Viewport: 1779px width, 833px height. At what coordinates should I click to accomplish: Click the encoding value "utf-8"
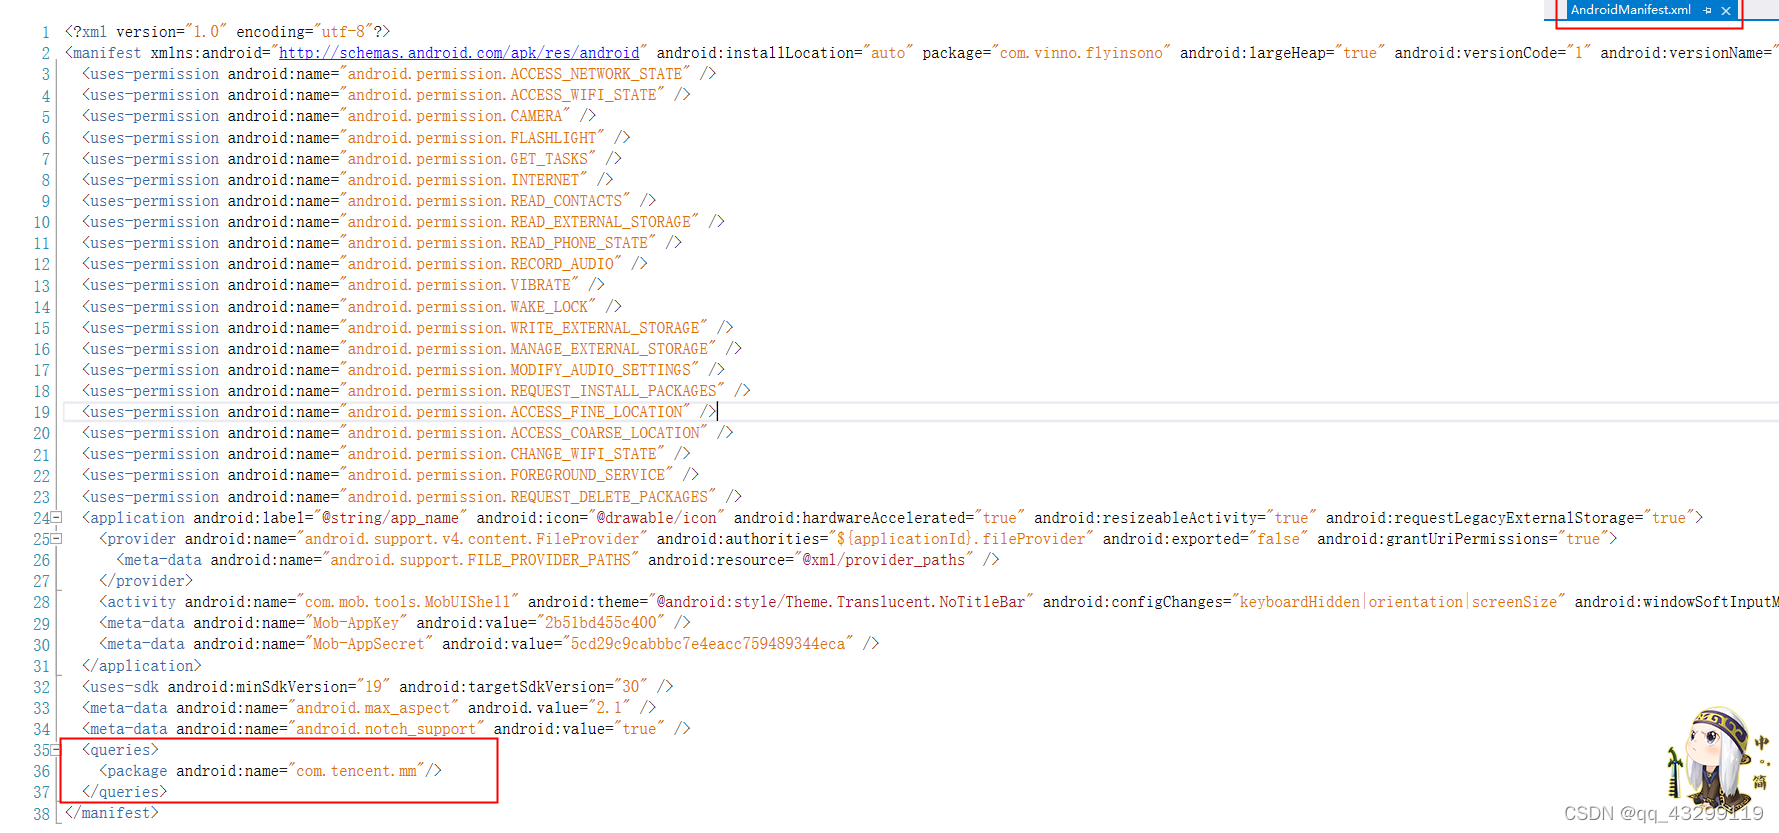click(x=343, y=32)
